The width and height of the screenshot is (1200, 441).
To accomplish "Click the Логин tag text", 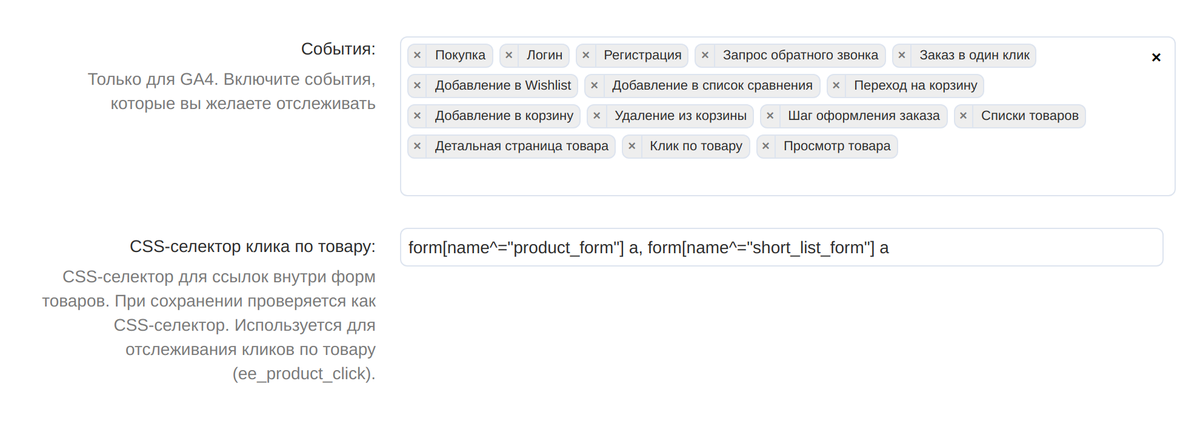I will point(545,55).
